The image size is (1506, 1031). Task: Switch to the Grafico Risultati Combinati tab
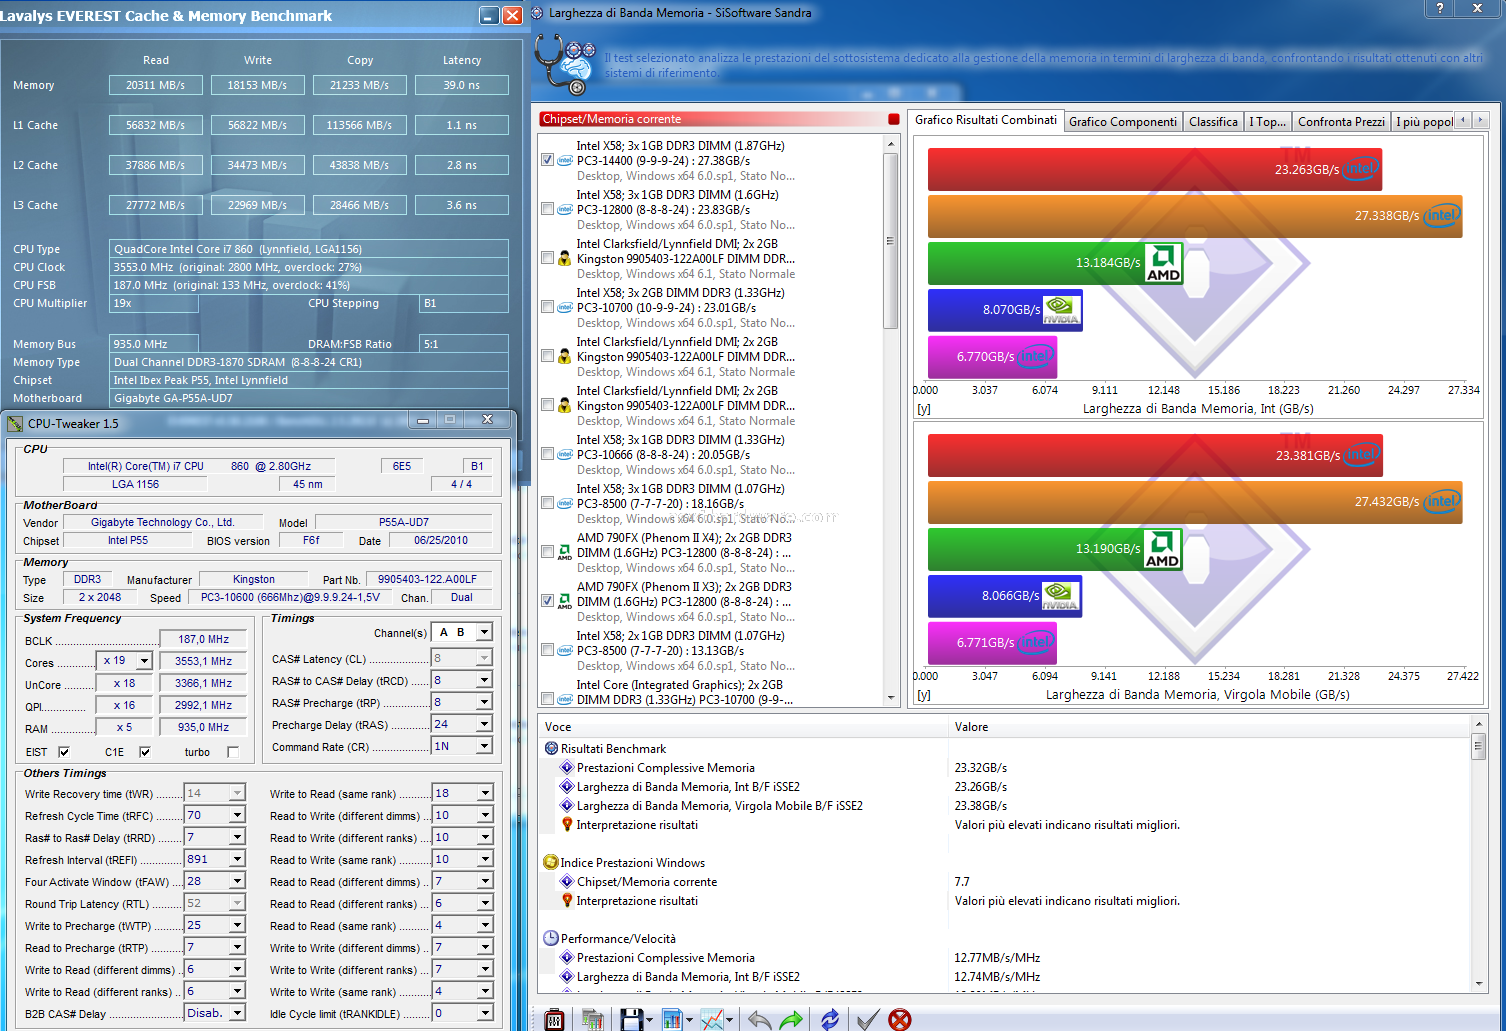coord(985,120)
